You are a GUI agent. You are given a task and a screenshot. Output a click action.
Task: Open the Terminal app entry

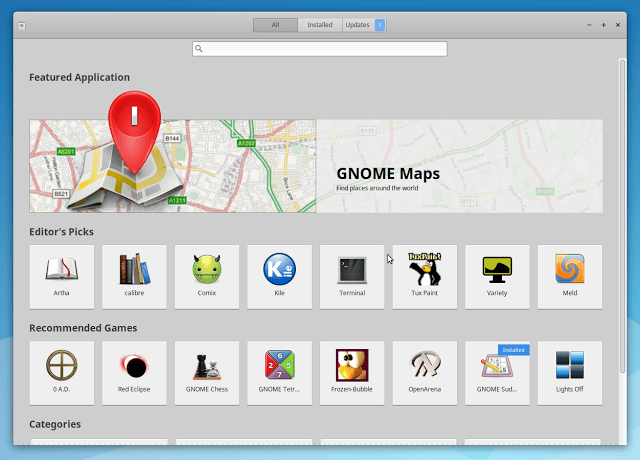click(352, 276)
